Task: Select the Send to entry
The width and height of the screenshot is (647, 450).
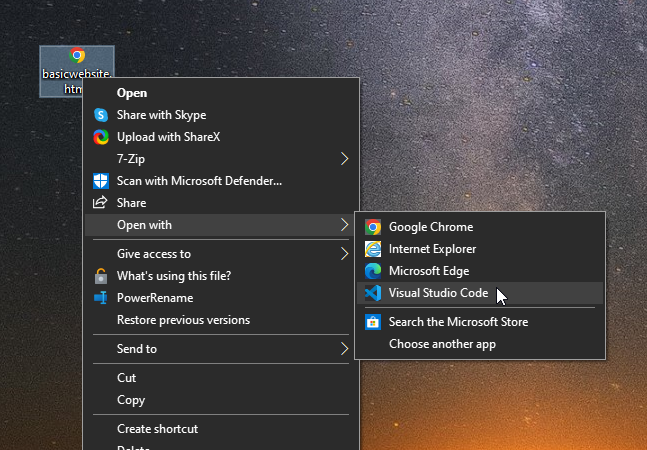Action: coord(221,349)
